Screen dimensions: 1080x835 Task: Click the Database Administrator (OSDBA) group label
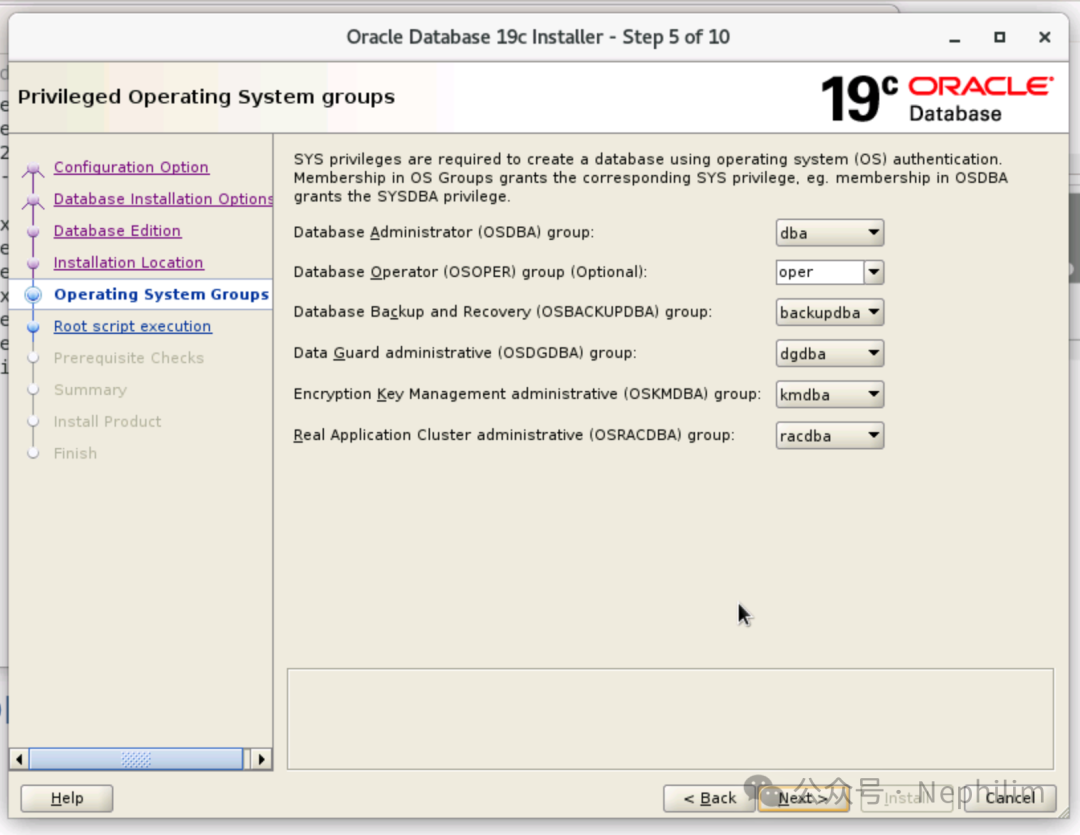point(444,232)
